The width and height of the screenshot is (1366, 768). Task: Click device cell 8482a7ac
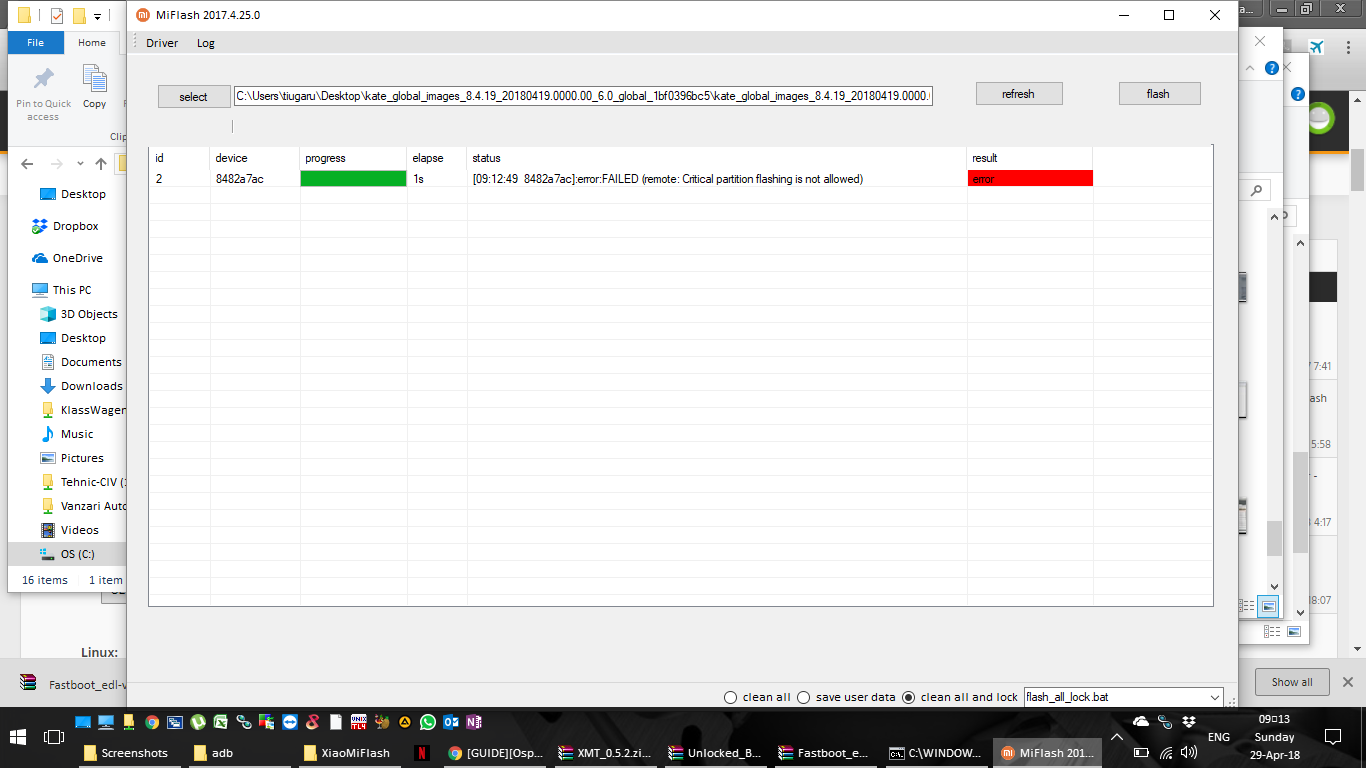(240, 179)
